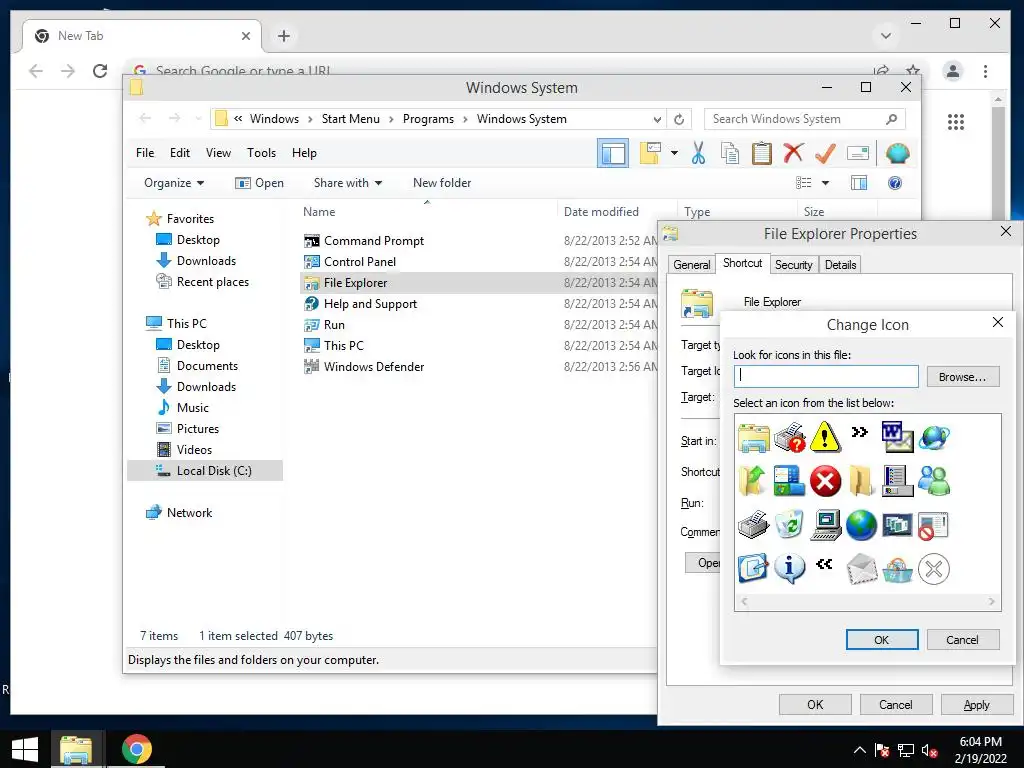
Task: Open the Edit menu
Action: [x=180, y=153]
